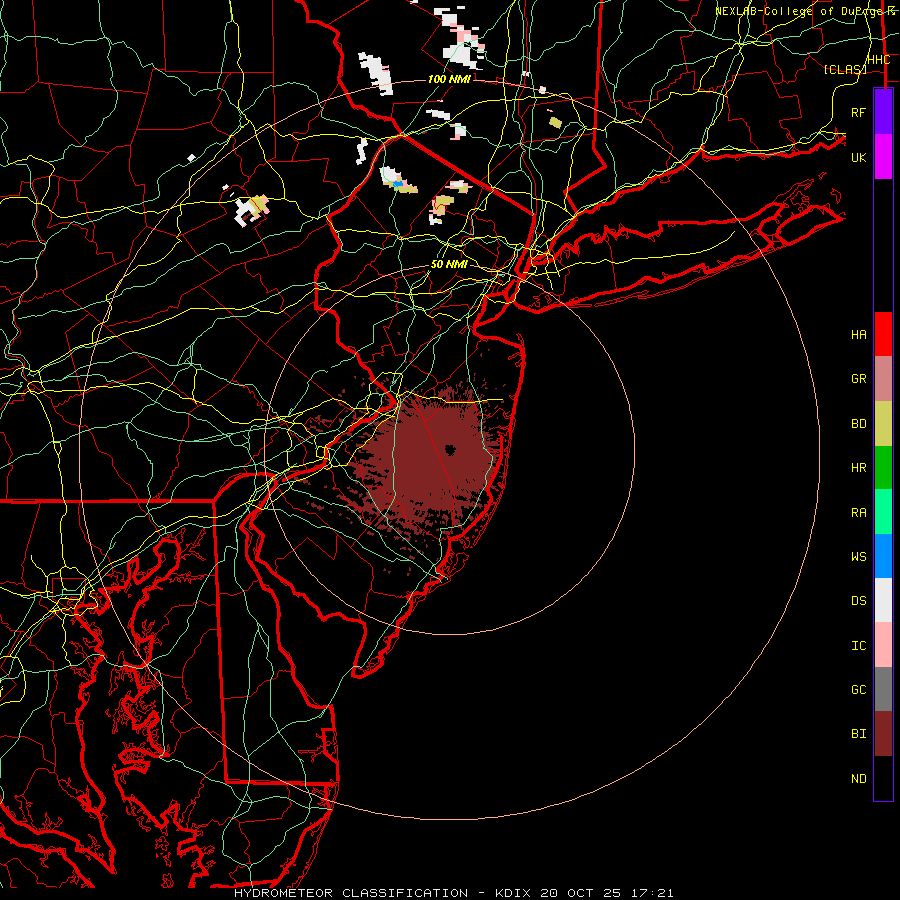900x900 pixels.
Task: Click the 'RA' legend label
Action: pos(859,513)
